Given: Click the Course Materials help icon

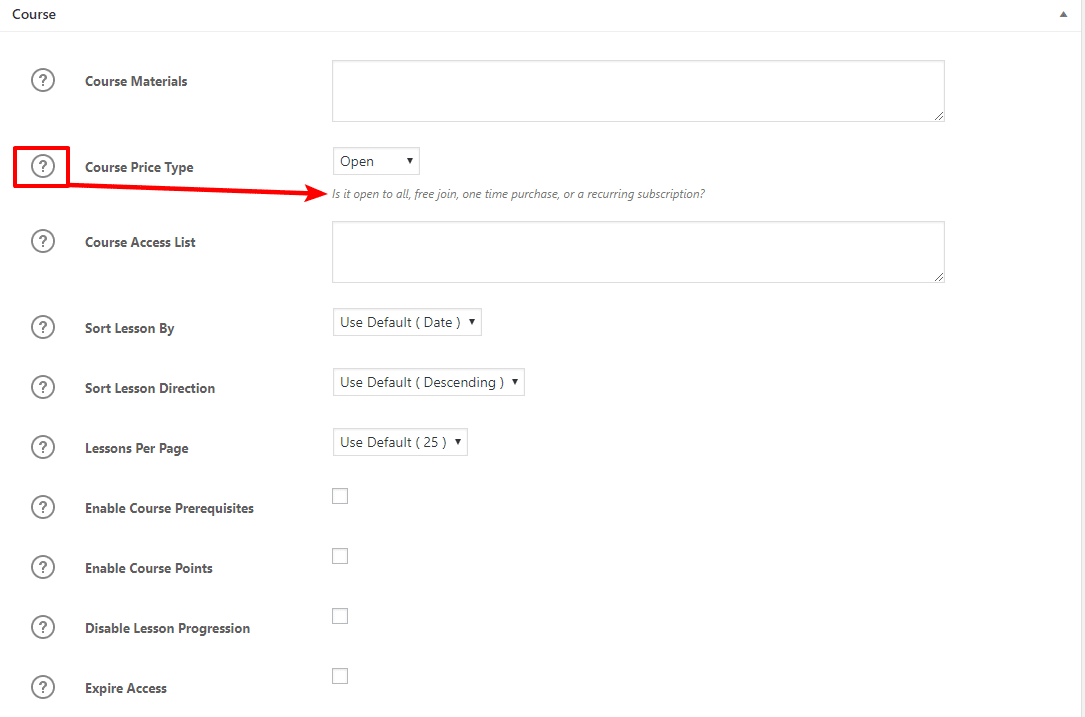Looking at the screenshot, I should (43, 79).
